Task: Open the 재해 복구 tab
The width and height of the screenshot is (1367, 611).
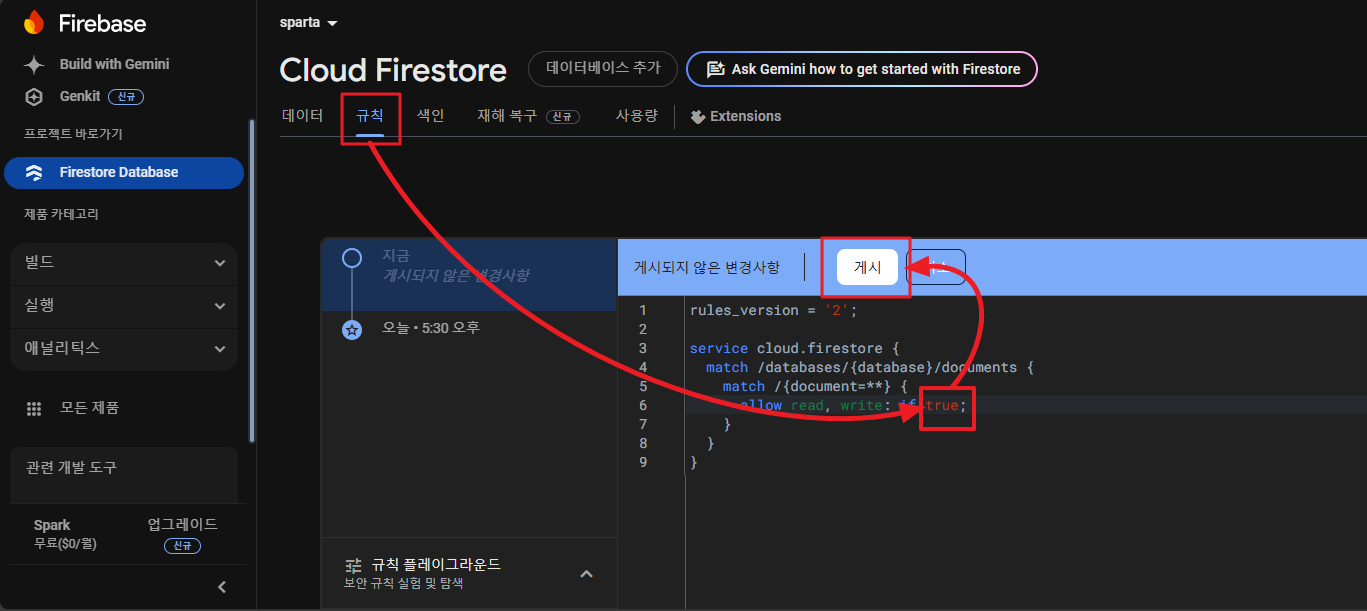Action: coord(528,116)
